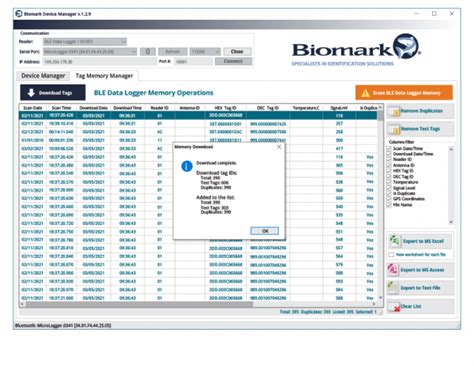Viewport: 474px width, 366px height.
Task: Click the Signal,mV column header
Action: [x=339, y=108]
